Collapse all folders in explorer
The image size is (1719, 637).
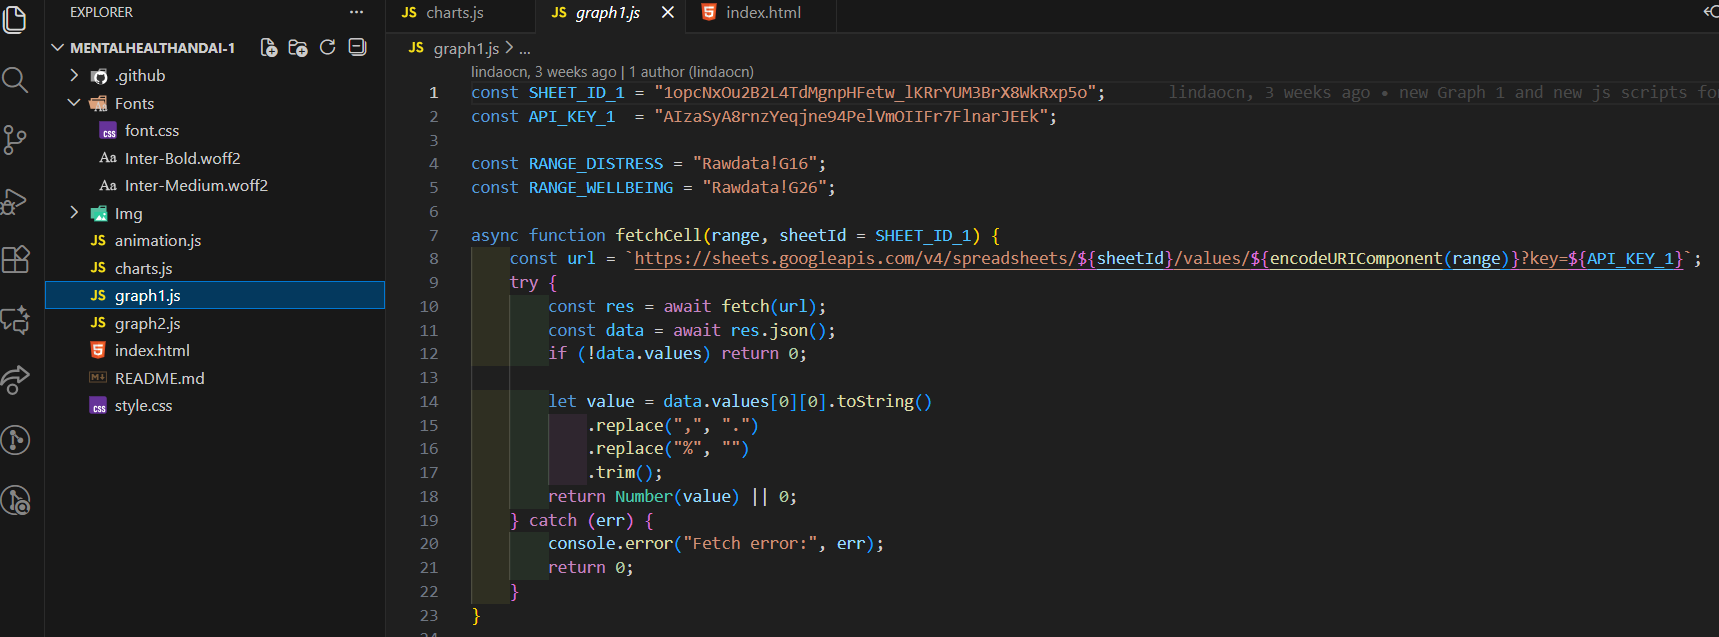click(357, 48)
